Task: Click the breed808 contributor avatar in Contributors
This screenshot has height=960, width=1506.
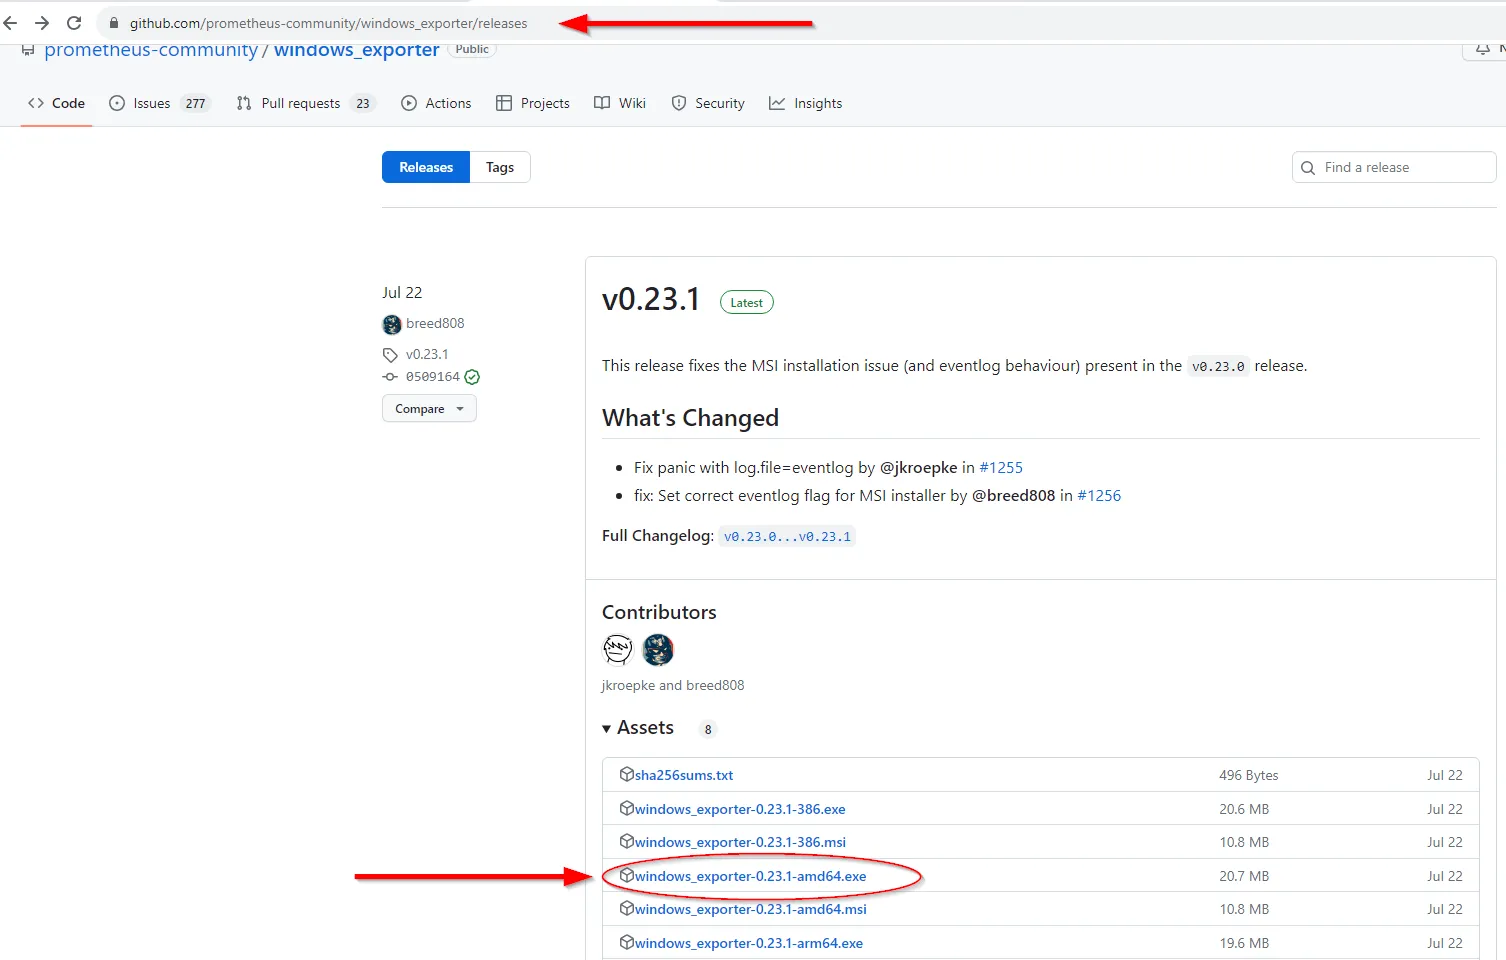Action: tap(658, 650)
